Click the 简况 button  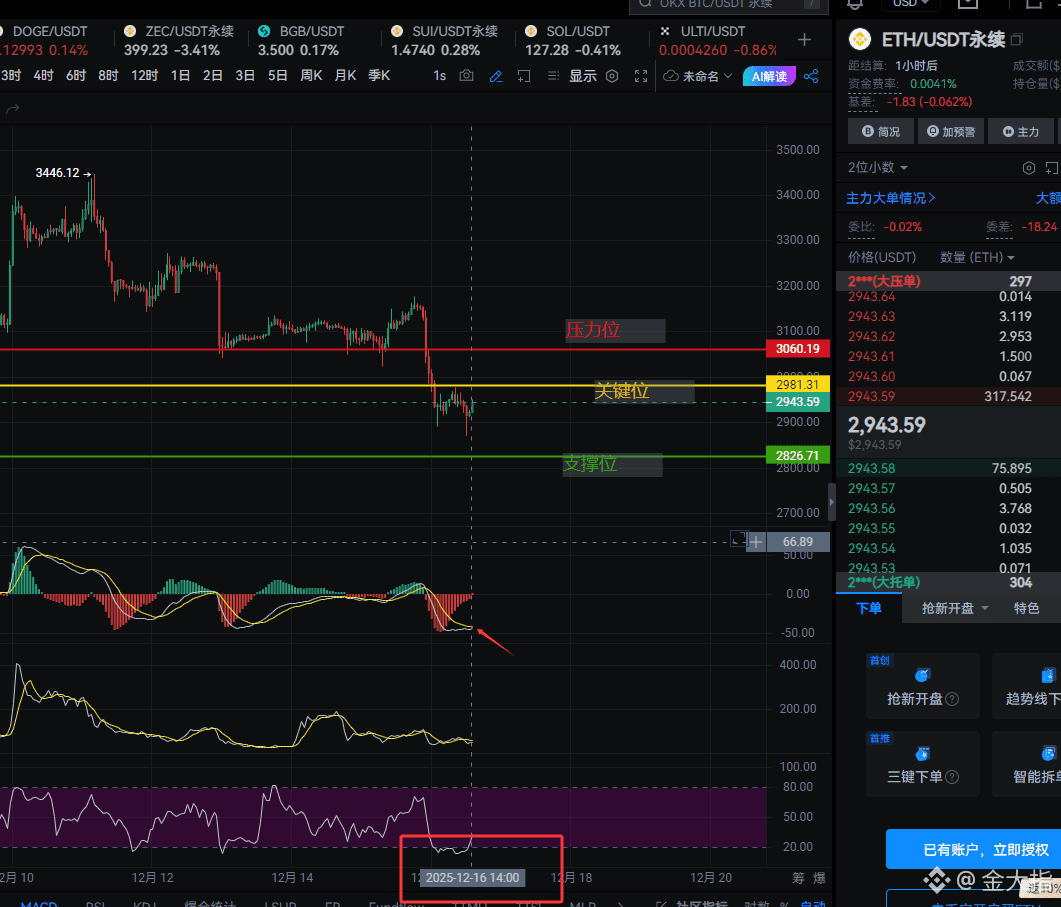point(881,131)
